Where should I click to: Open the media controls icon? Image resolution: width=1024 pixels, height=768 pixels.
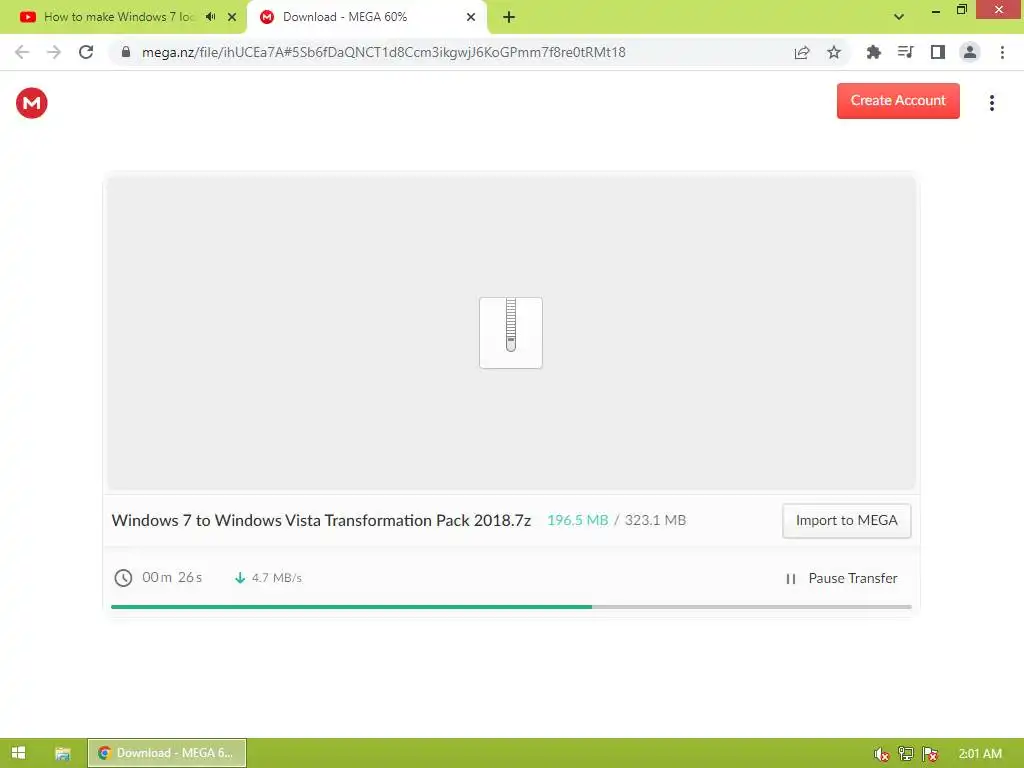click(x=905, y=52)
